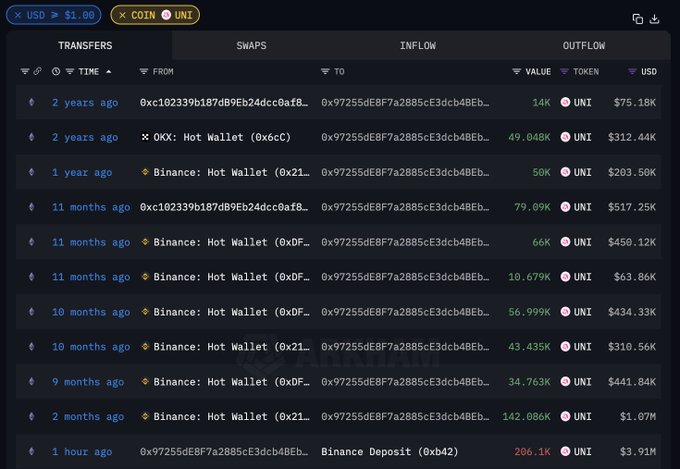
Task: Open sender 0x97255dE8… on the 1 hour ago row
Action: [x=224, y=452]
